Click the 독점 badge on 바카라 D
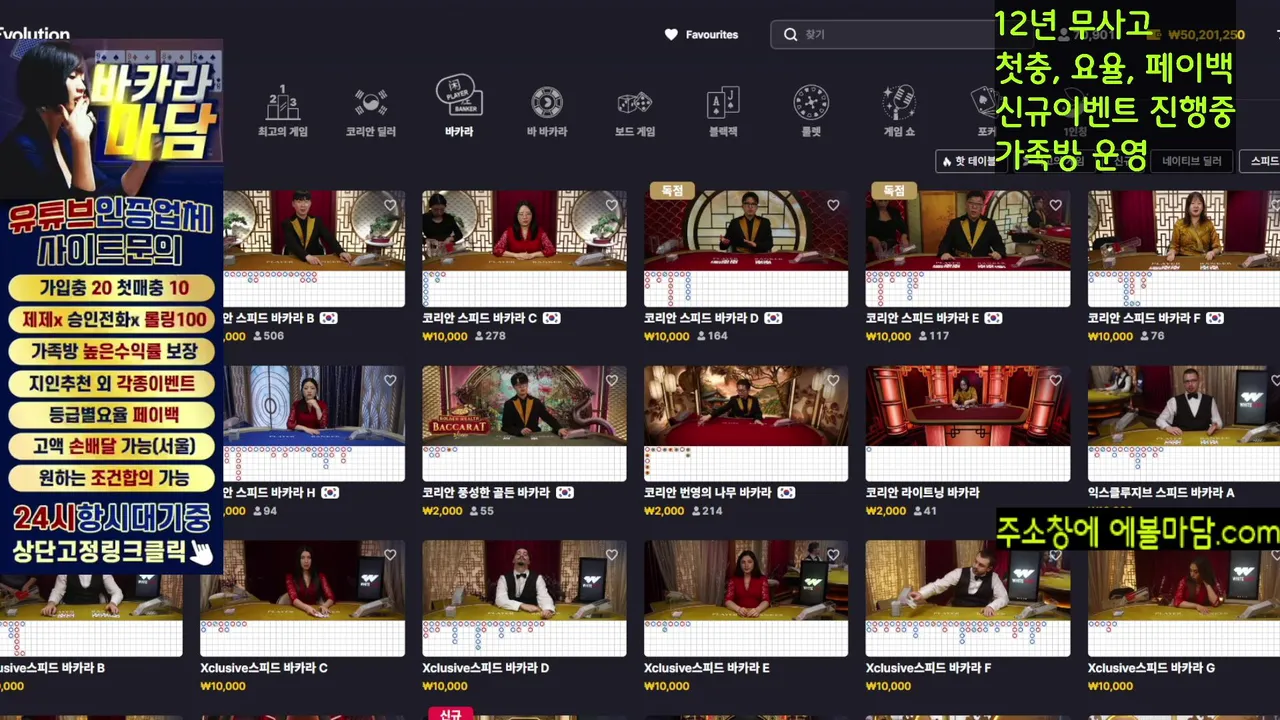This screenshot has height=720, width=1280. 672,190
